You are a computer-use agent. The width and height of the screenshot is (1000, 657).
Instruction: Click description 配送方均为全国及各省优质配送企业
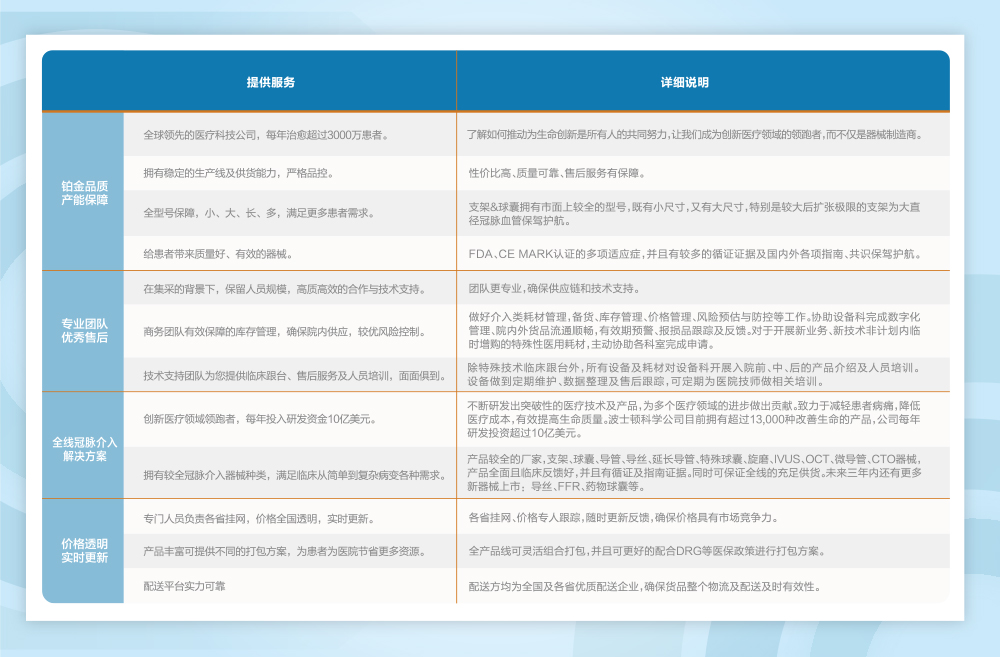tap(645, 586)
